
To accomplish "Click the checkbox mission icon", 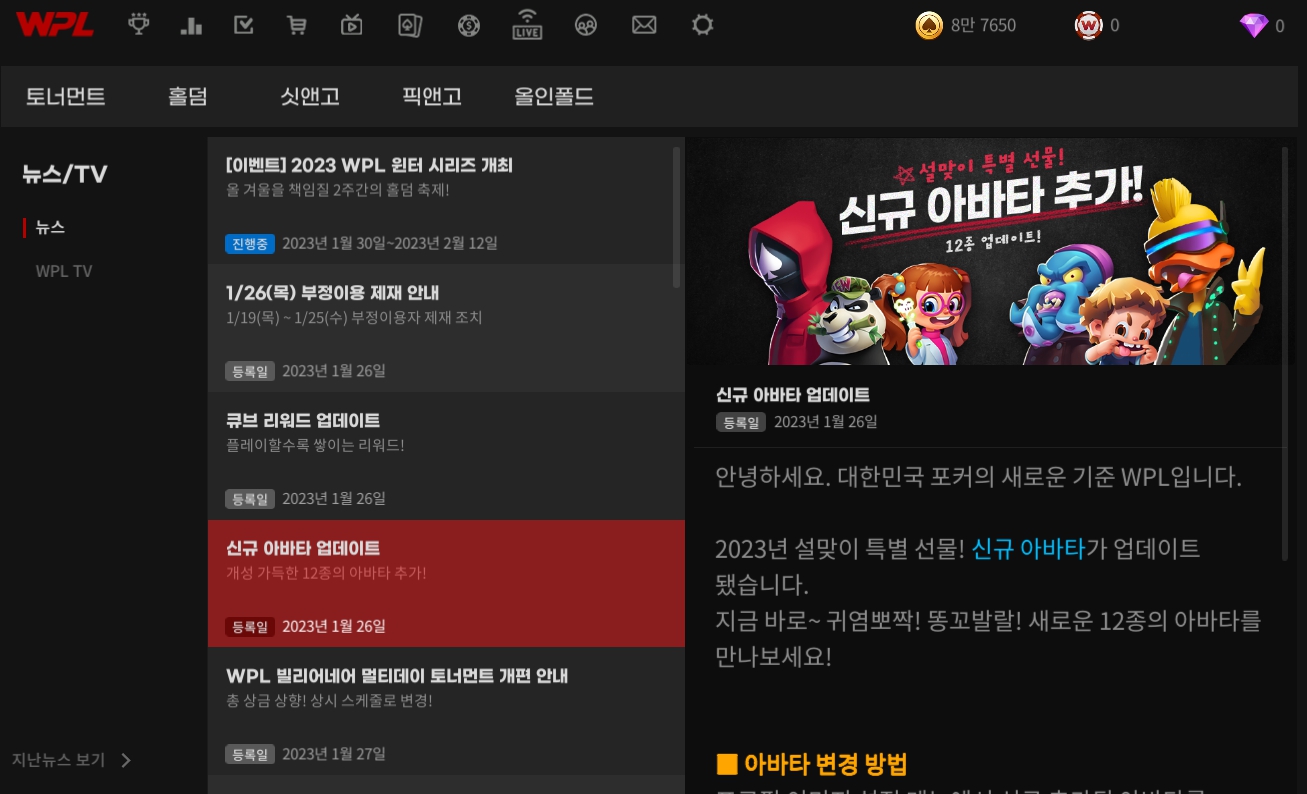I will [x=244, y=25].
